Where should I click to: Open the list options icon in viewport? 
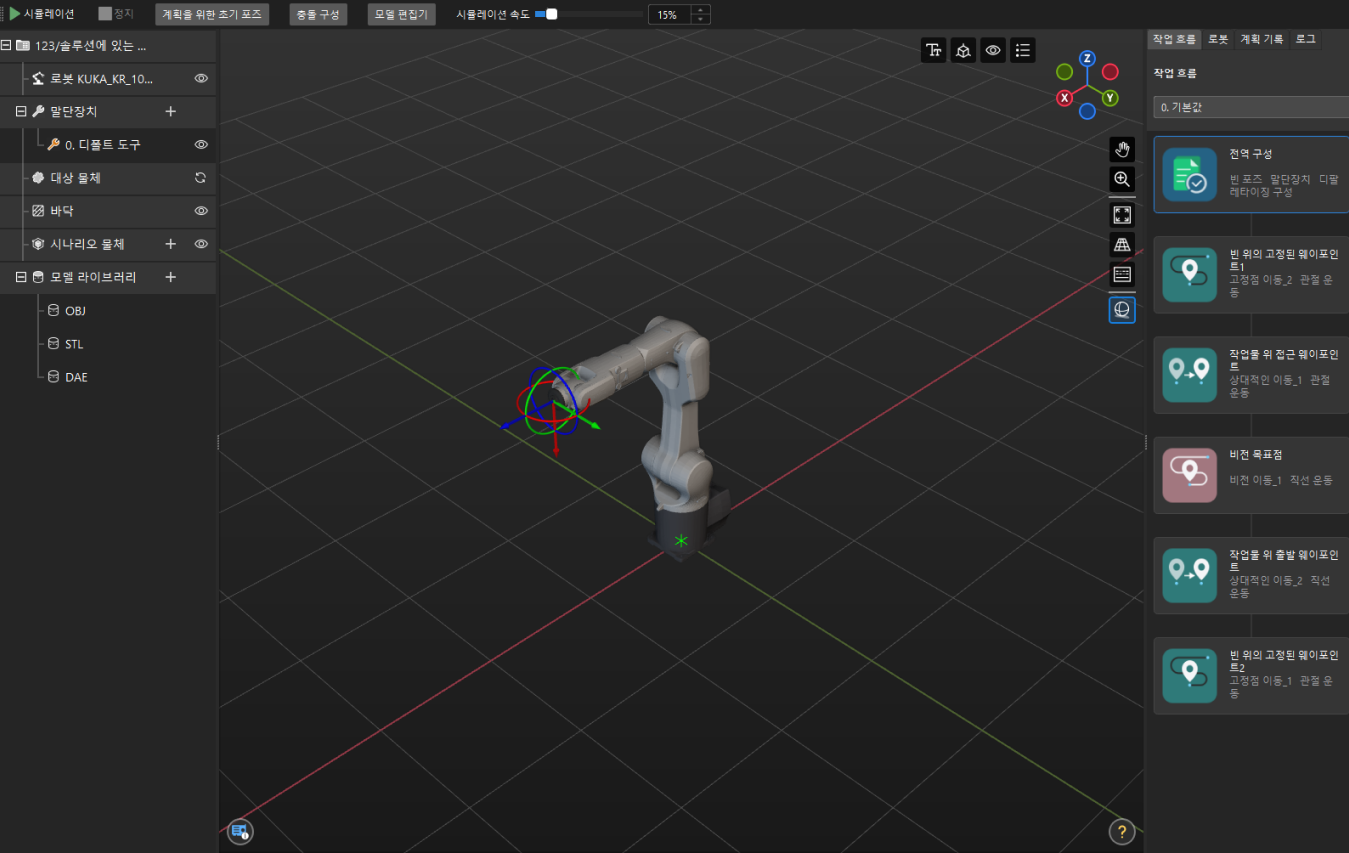click(1022, 51)
